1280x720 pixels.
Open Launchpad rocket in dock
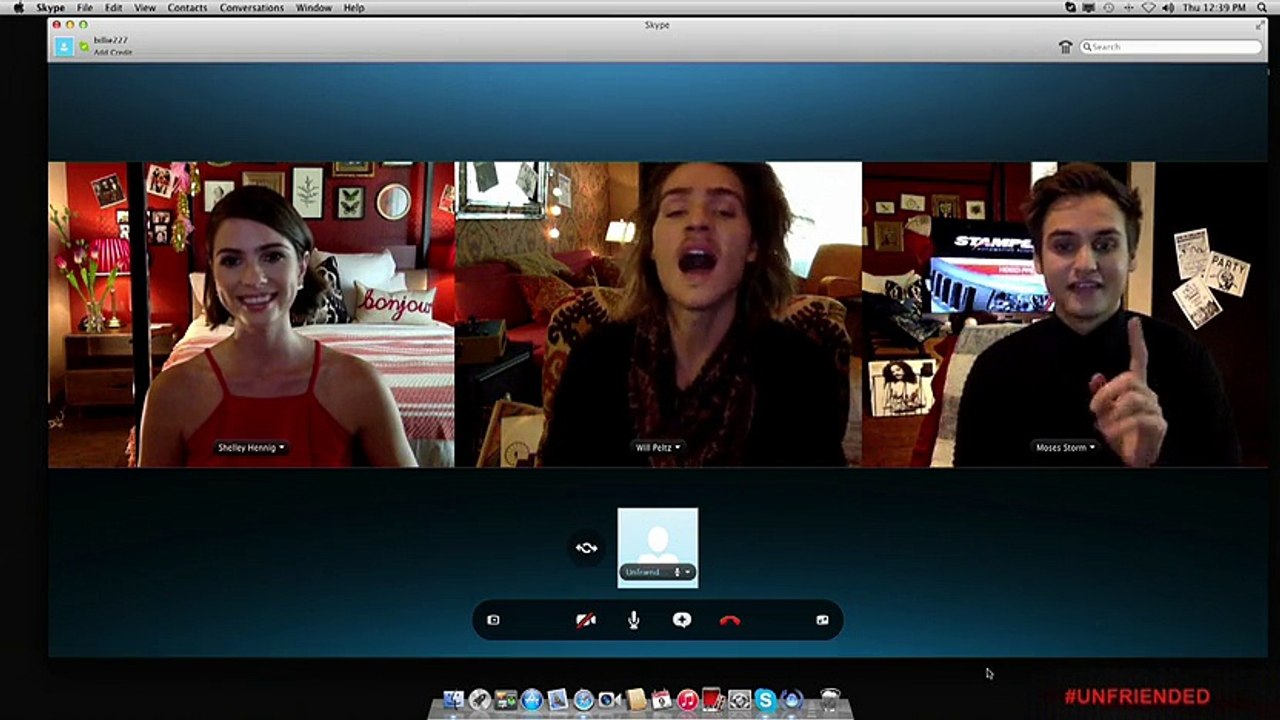(x=480, y=699)
